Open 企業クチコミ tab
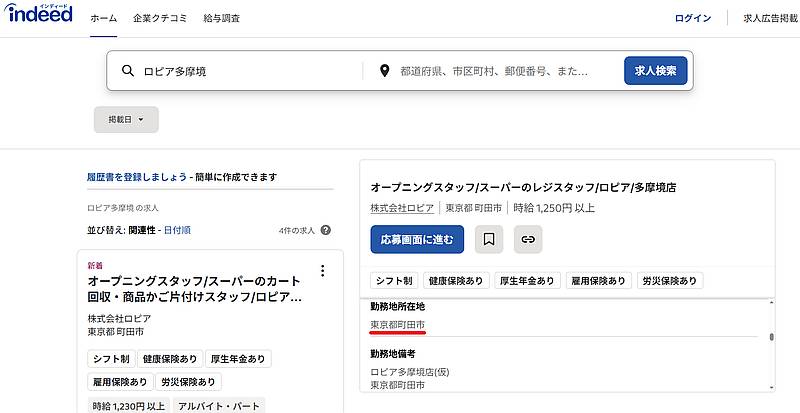Screen dimensions: 800x413 pos(160,18)
